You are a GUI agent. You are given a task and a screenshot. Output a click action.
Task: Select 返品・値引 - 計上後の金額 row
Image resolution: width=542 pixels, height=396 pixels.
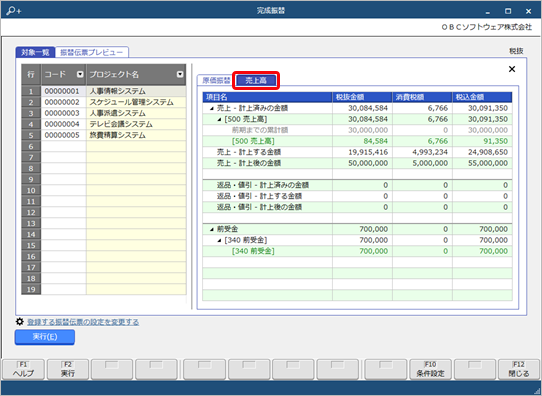pos(357,207)
